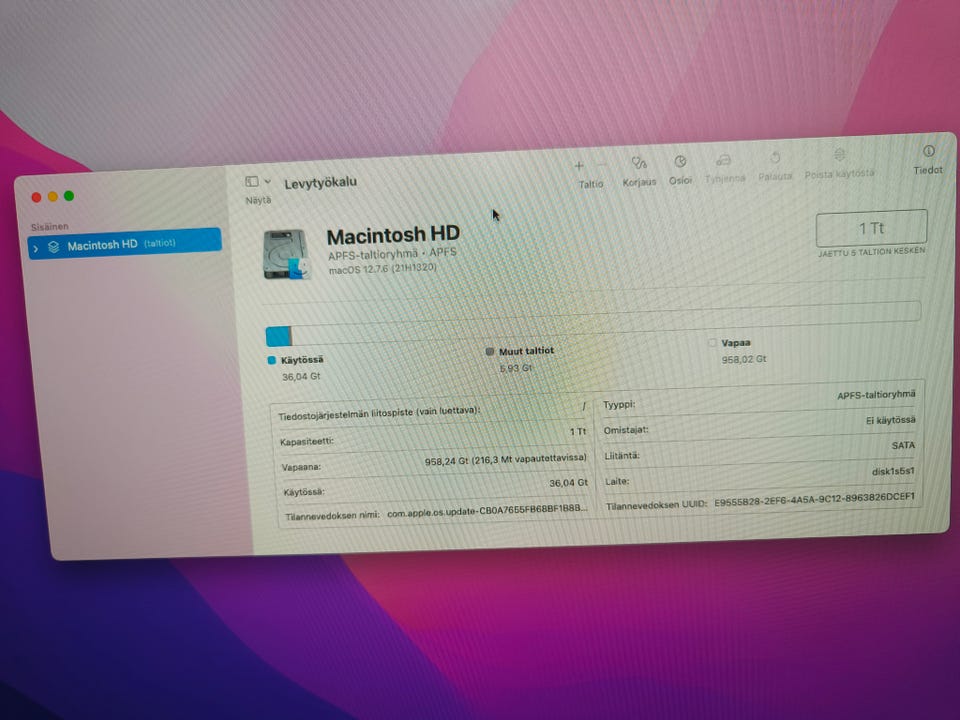Click the SATA connection value
The height and width of the screenshot is (720, 960).
coord(903,445)
